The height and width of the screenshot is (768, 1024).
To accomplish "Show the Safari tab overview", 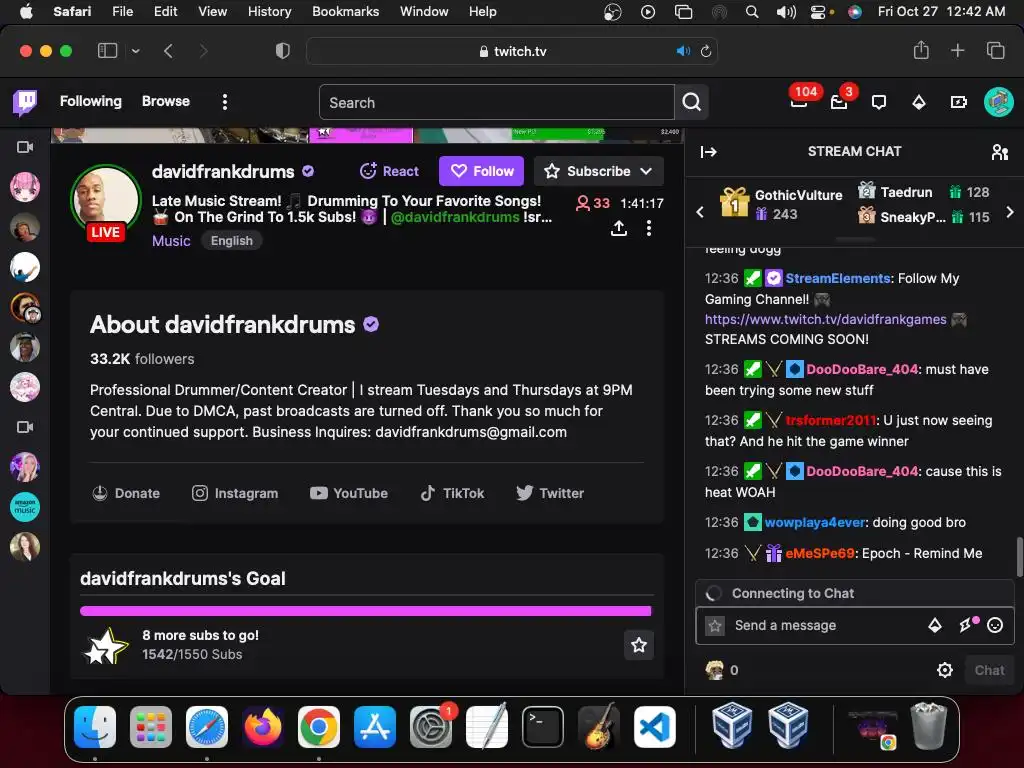I will pos(995,50).
